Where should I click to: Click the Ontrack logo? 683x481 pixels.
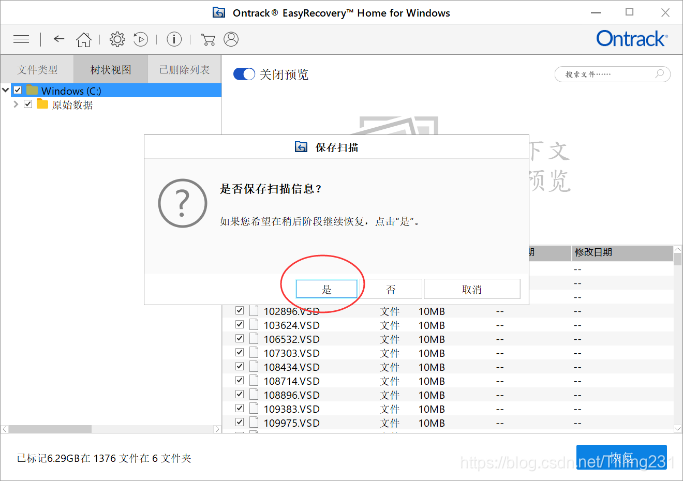632,39
